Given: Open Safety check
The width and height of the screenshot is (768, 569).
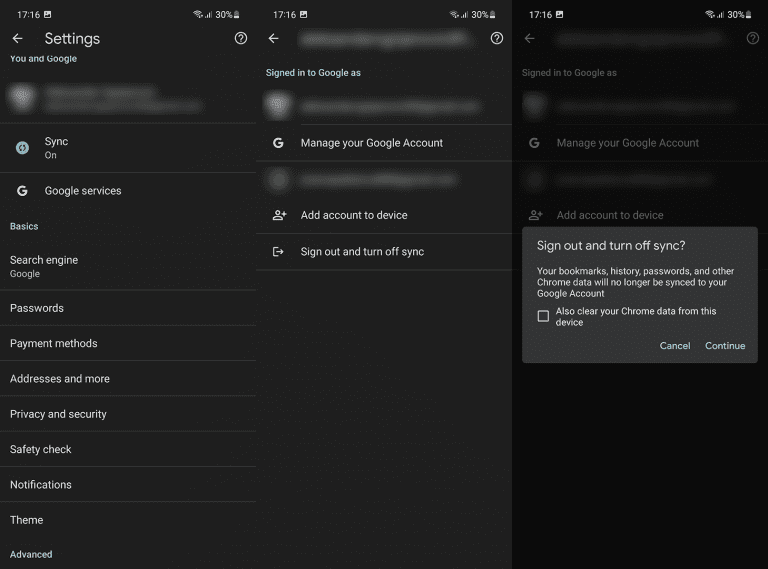Looking at the screenshot, I should [x=128, y=449].
